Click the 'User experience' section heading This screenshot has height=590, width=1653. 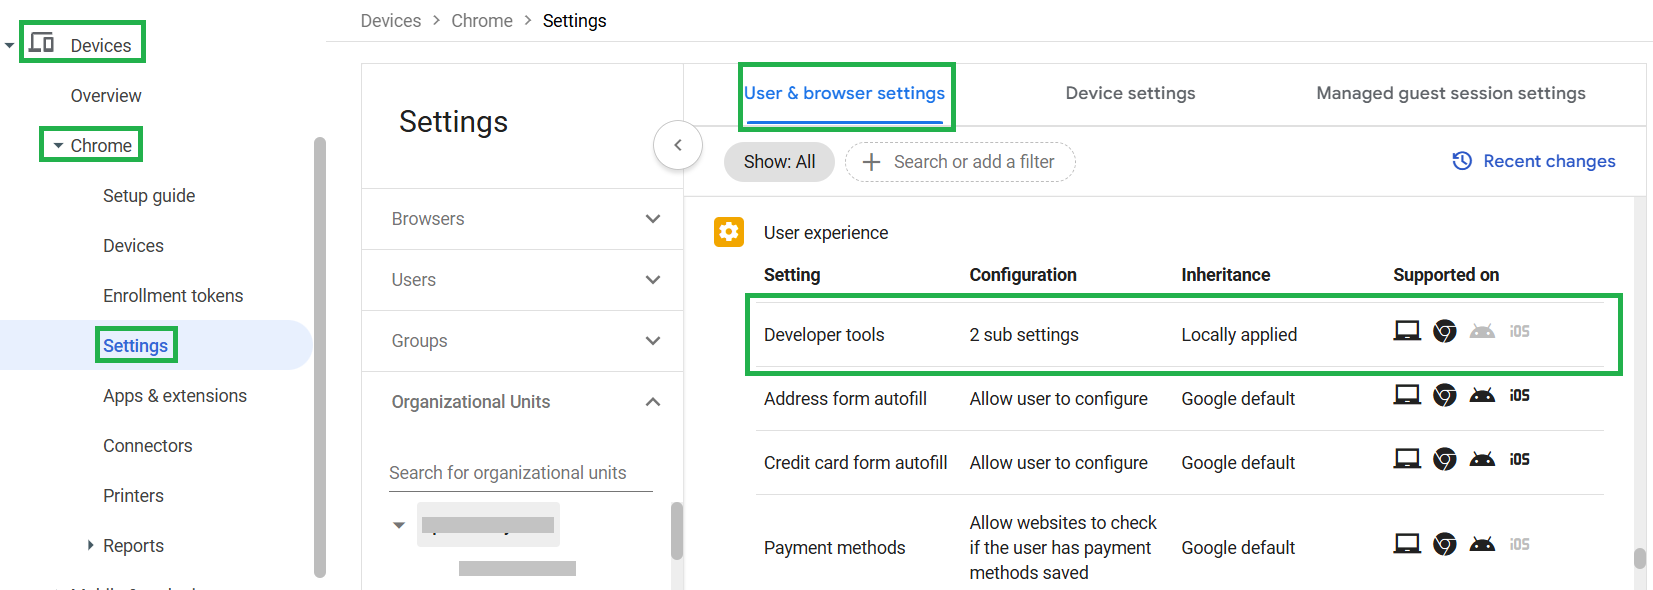click(x=826, y=233)
